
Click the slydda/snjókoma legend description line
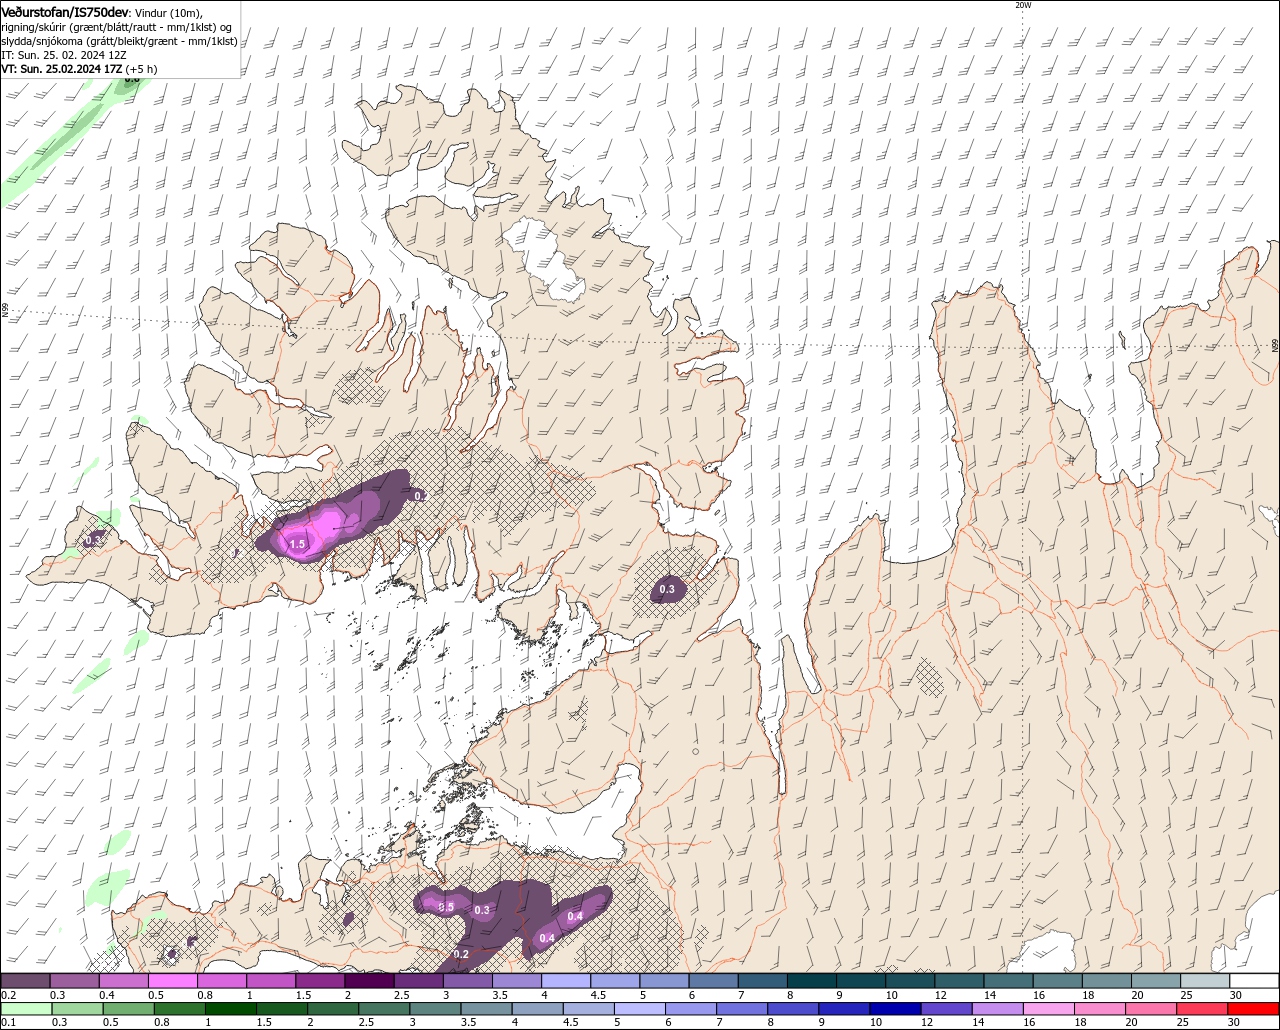point(119,41)
